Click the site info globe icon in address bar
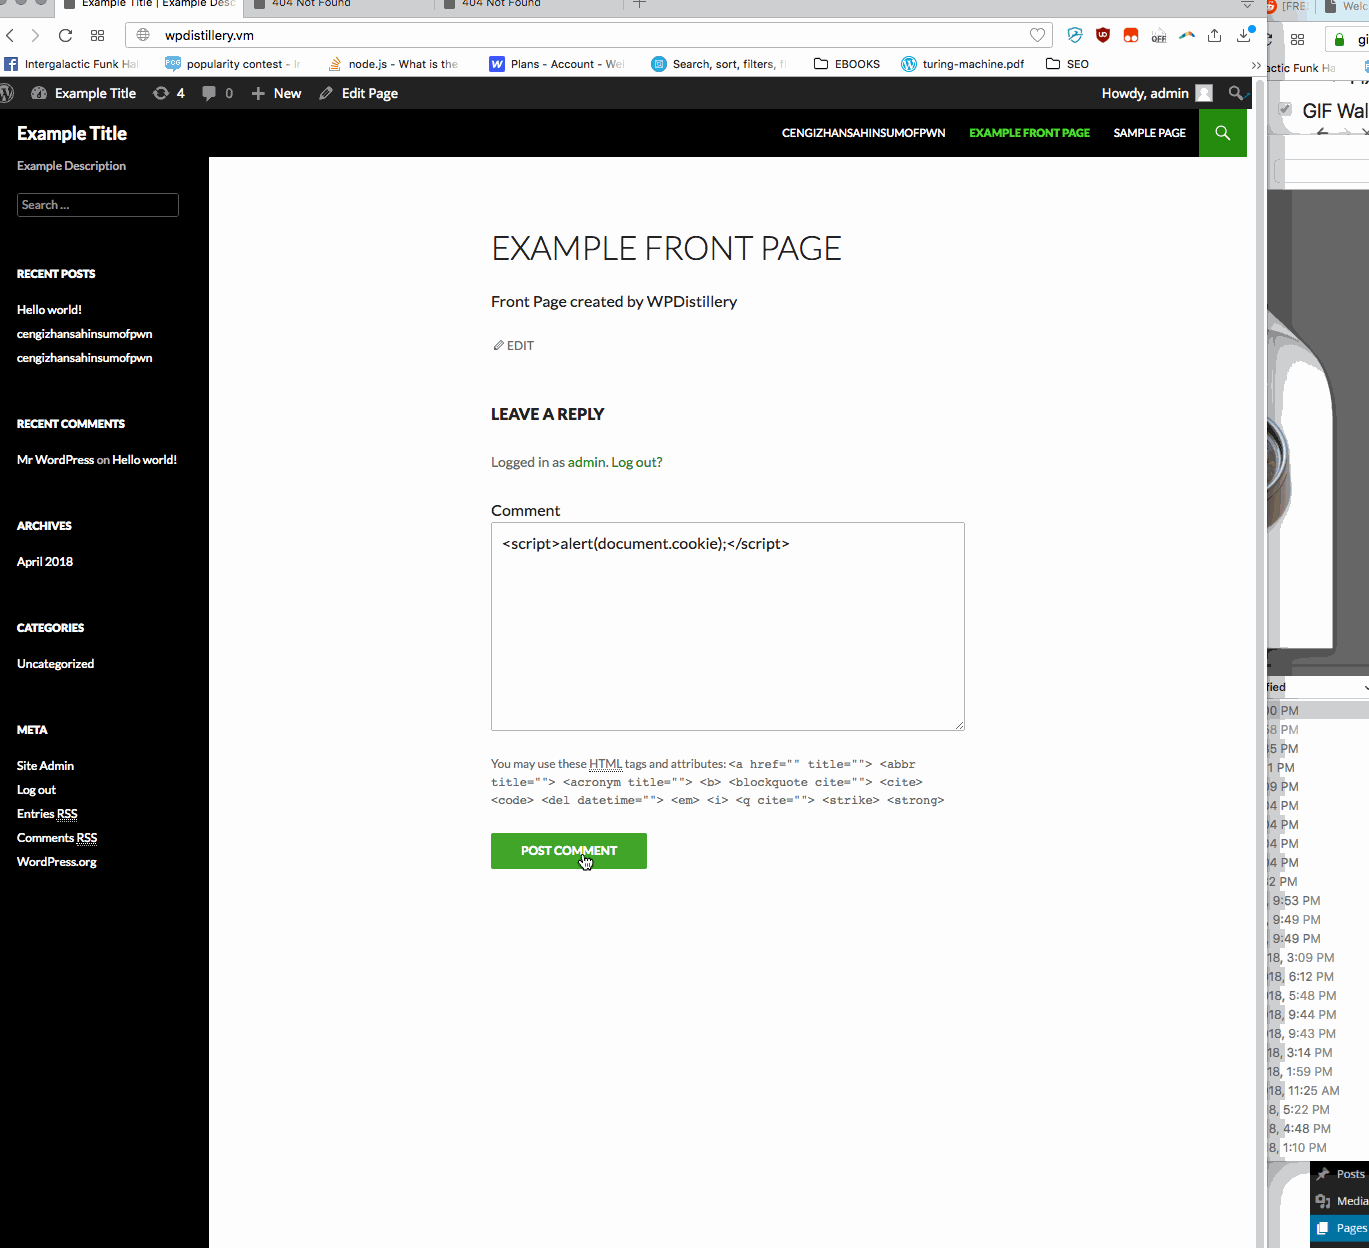1369x1248 pixels. click(143, 35)
